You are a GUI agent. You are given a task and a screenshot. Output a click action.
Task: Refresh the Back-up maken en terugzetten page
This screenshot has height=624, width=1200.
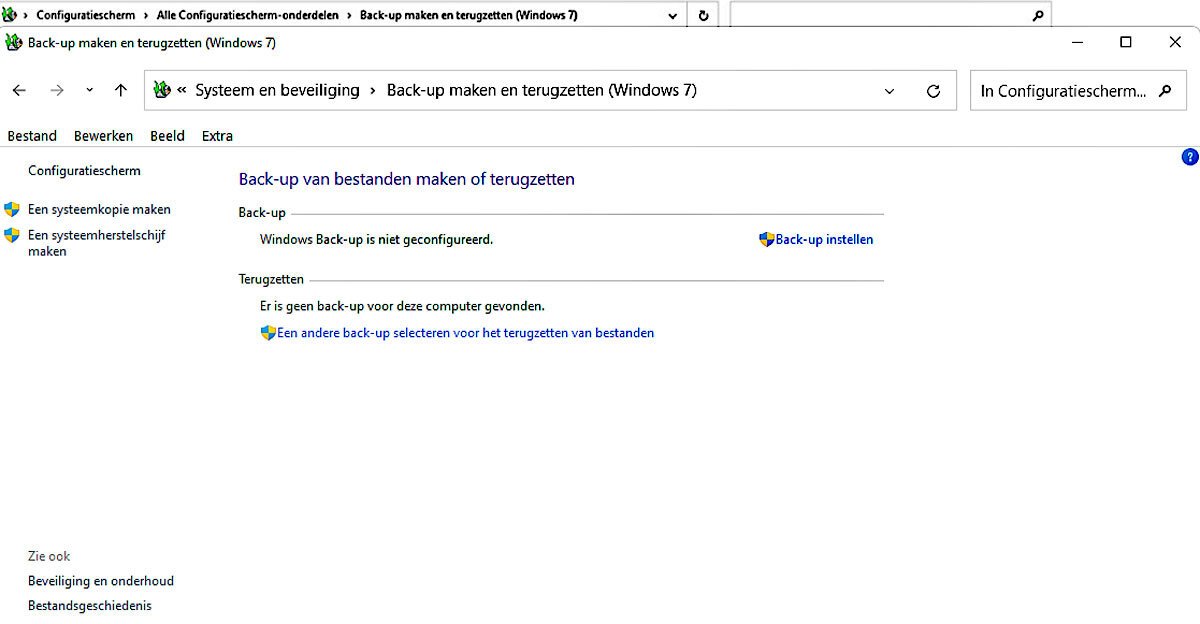(x=933, y=91)
